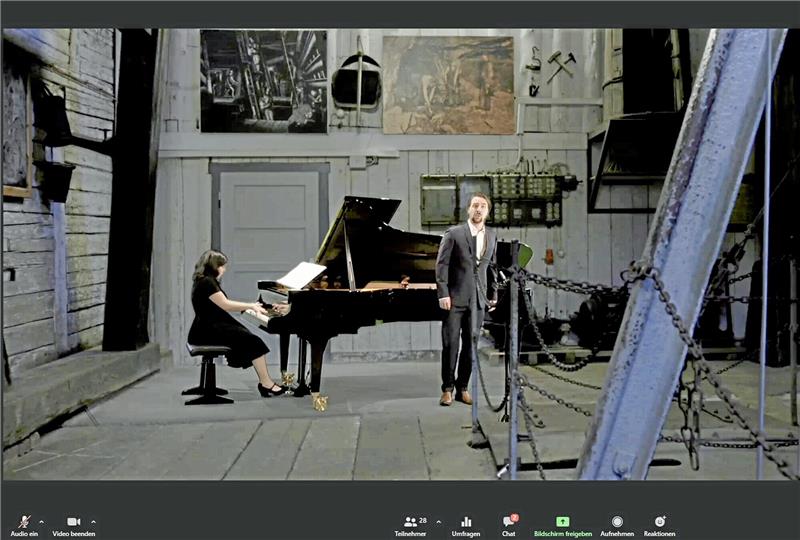The width and height of the screenshot is (800, 540).
Task: Click the 'Bildschirm freigeben' green label
Action: [x=562, y=534]
